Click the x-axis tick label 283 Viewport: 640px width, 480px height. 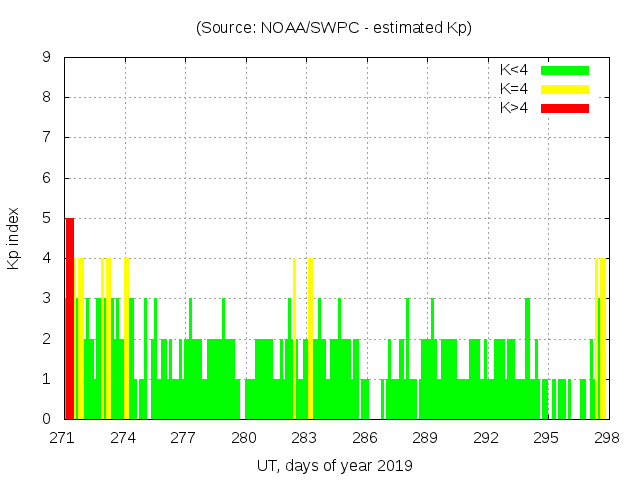click(304, 438)
